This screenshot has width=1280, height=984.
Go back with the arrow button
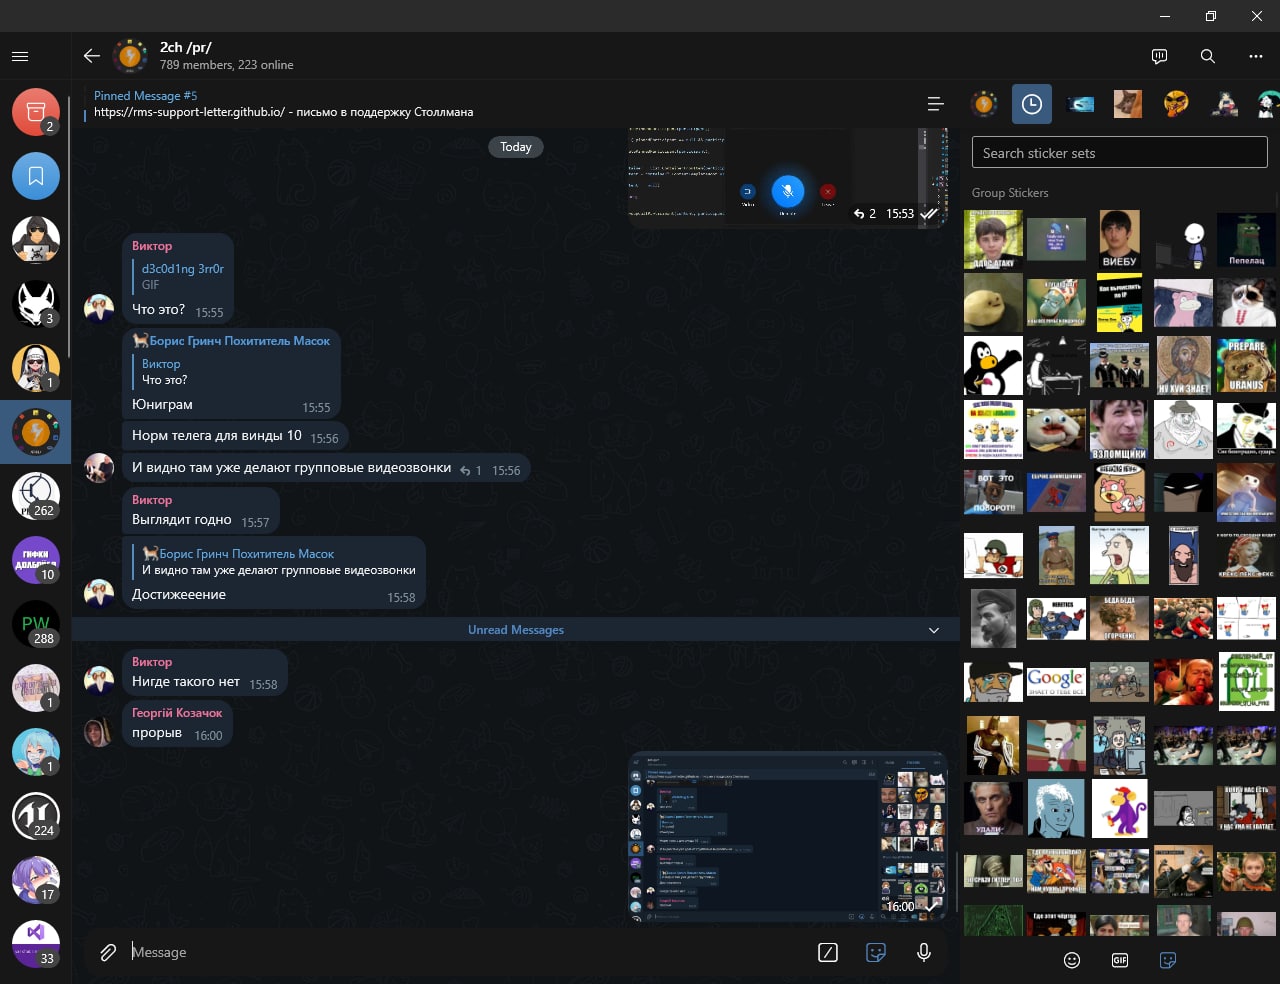[92, 56]
